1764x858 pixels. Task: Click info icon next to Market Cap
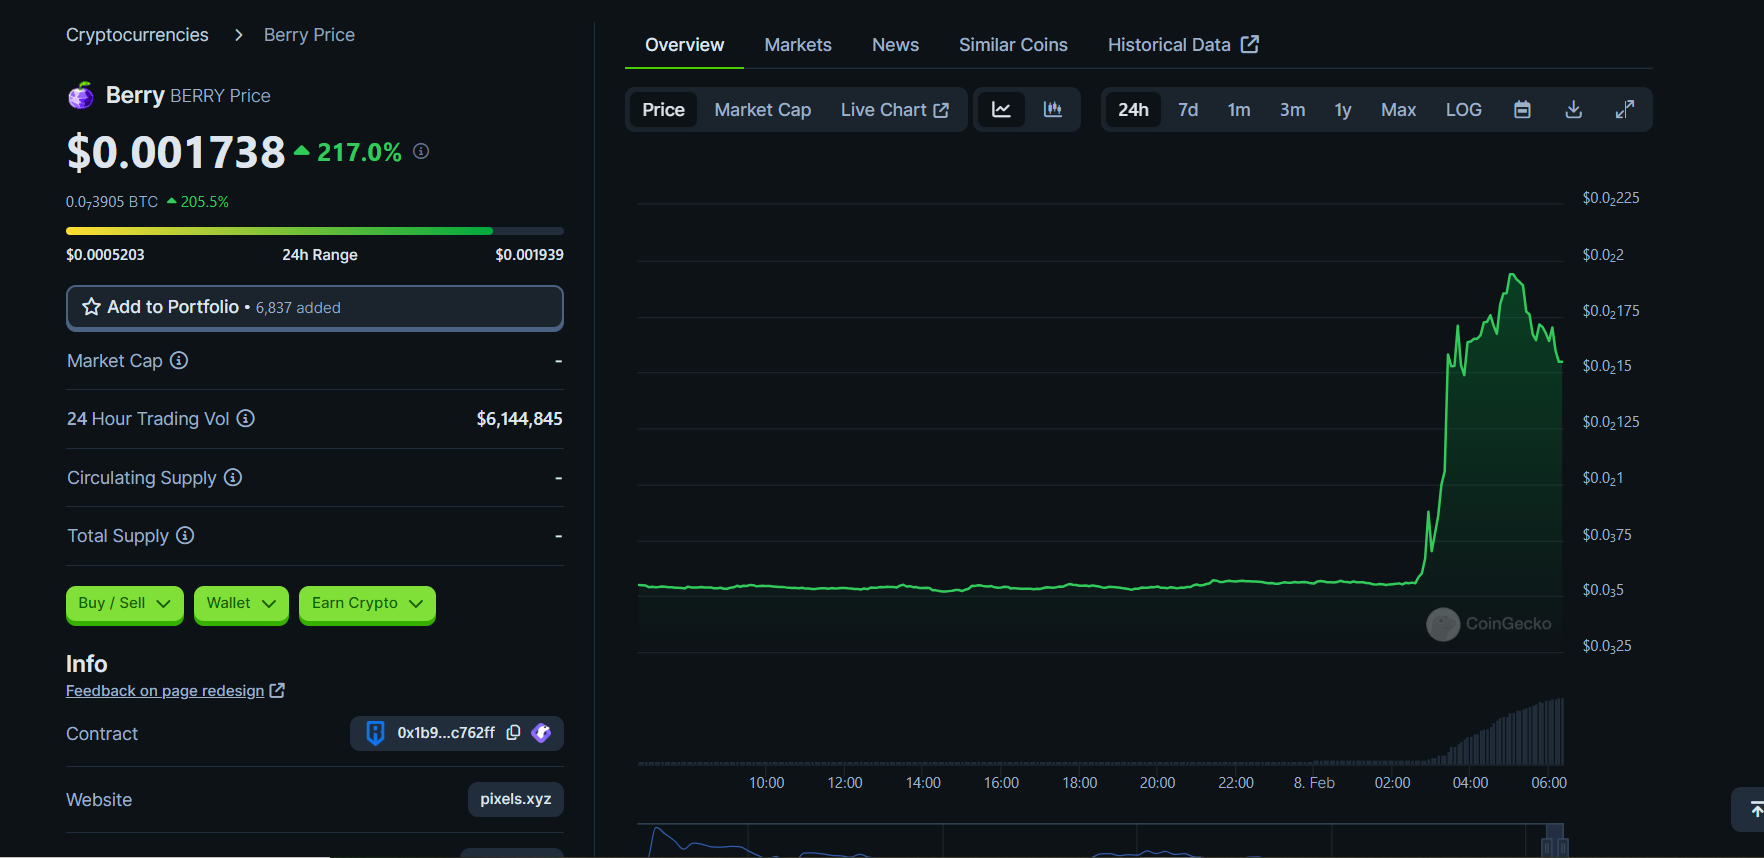click(179, 361)
